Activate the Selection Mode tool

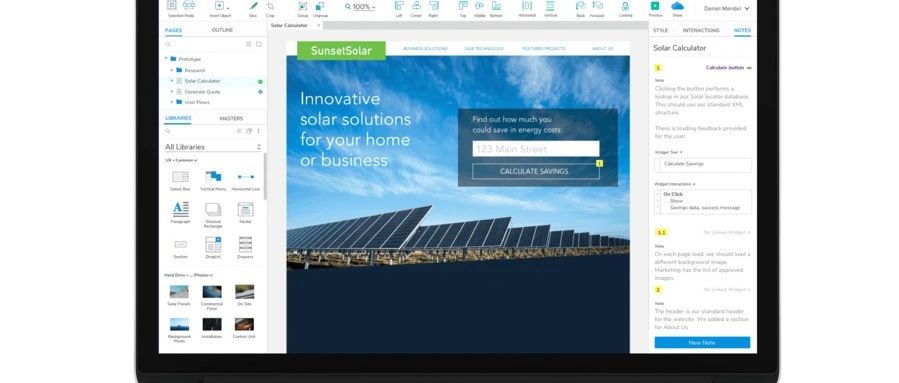click(x=181, y=8)
